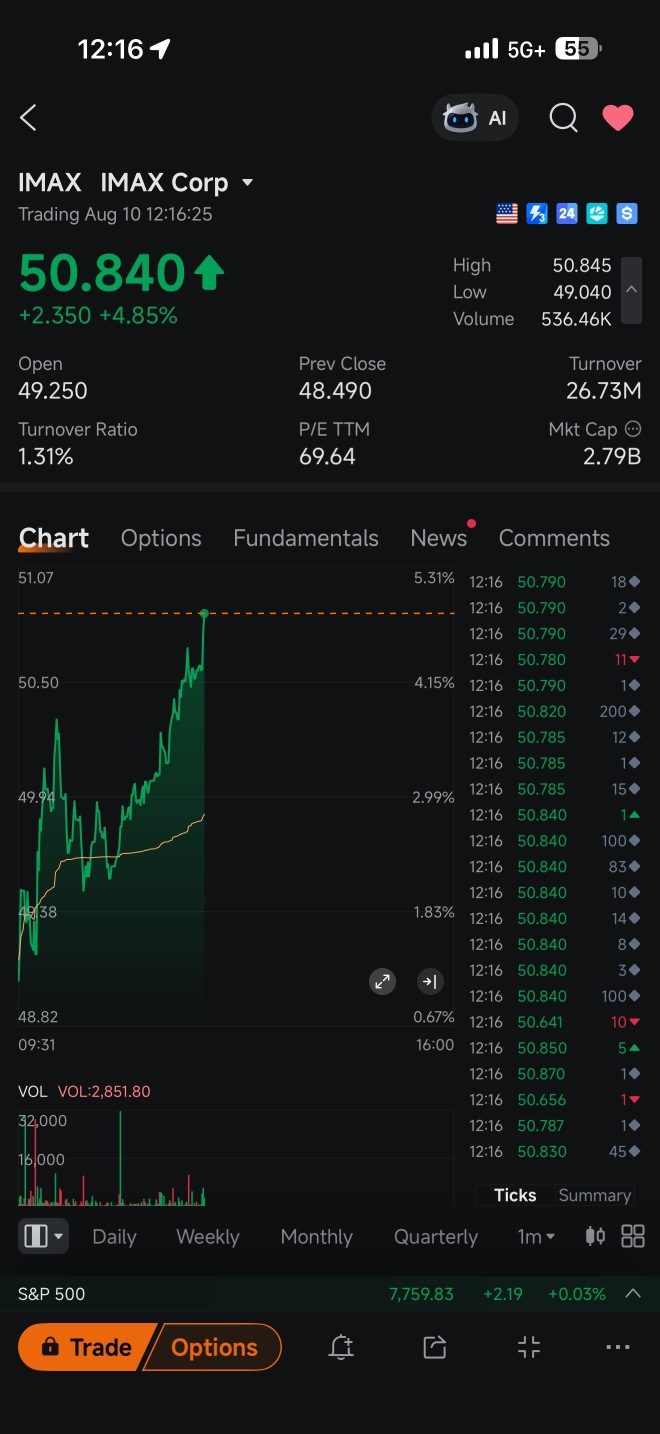
Task: Open the AI assistant robot button
Action: click(x=476, y=118)
